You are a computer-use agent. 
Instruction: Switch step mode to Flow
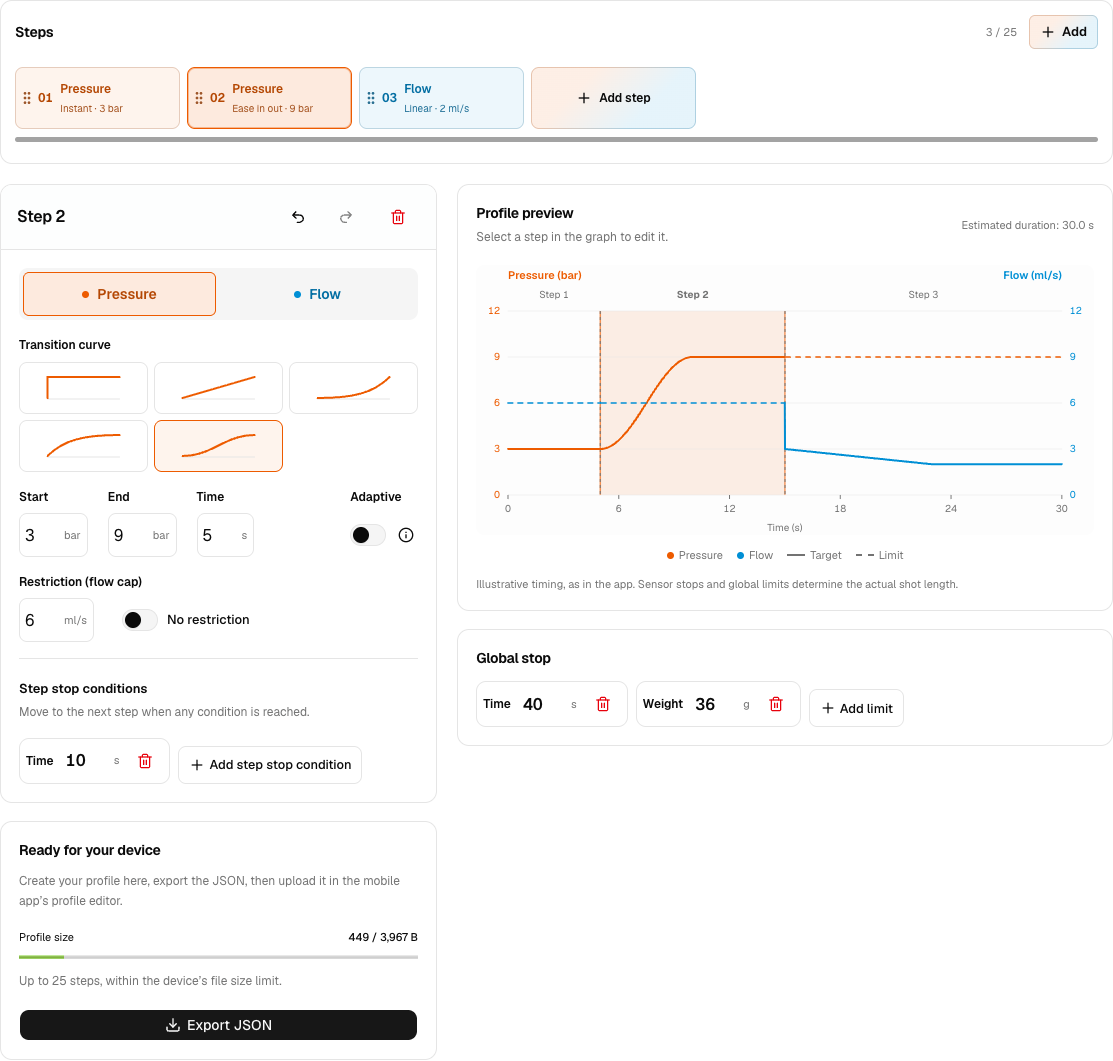(317, 294)
